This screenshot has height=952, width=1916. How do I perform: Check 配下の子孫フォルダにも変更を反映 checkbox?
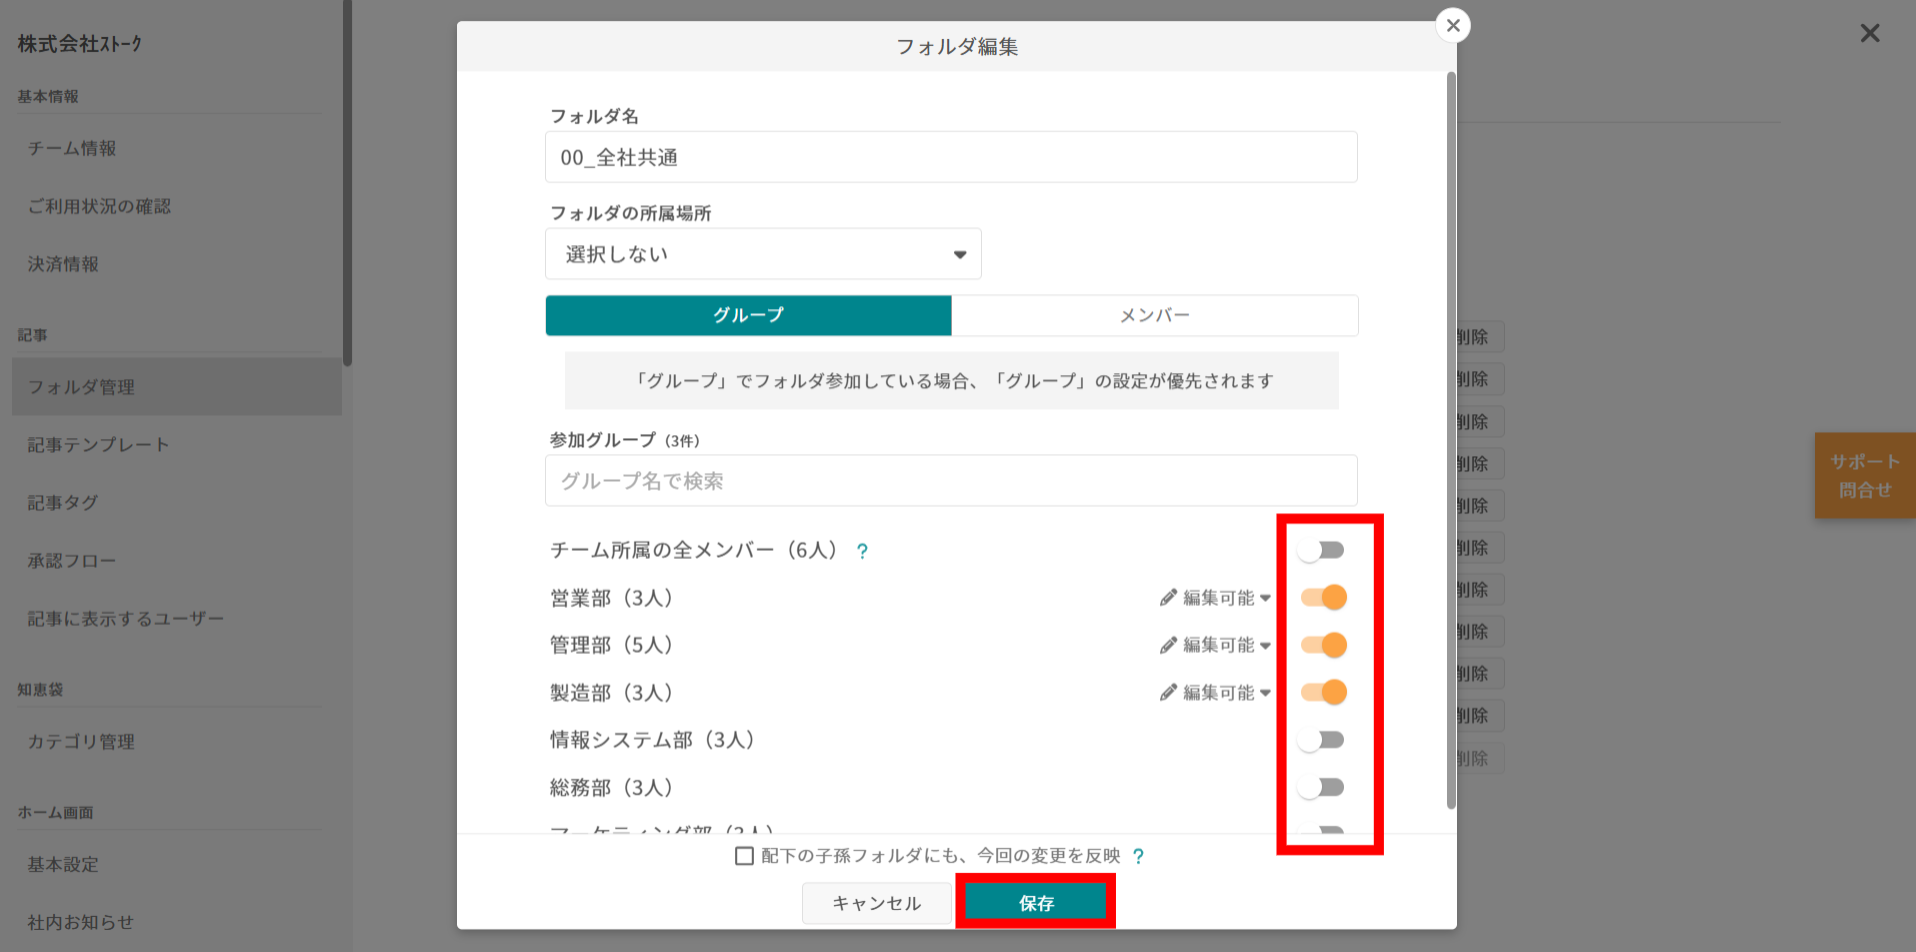744,856
